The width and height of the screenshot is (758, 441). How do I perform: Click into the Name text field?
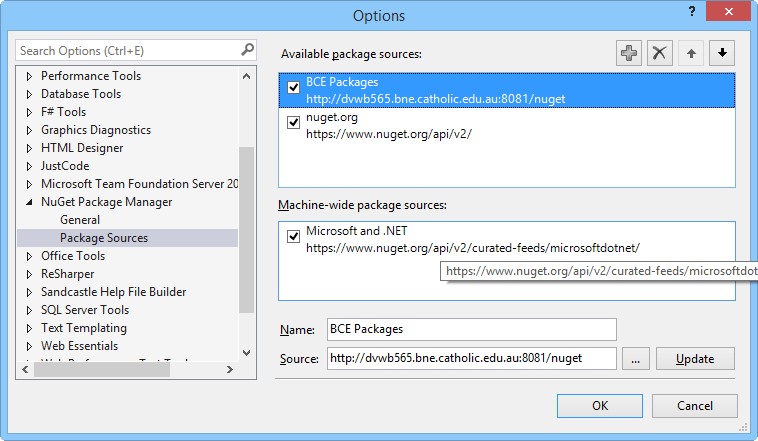(471, 329)
